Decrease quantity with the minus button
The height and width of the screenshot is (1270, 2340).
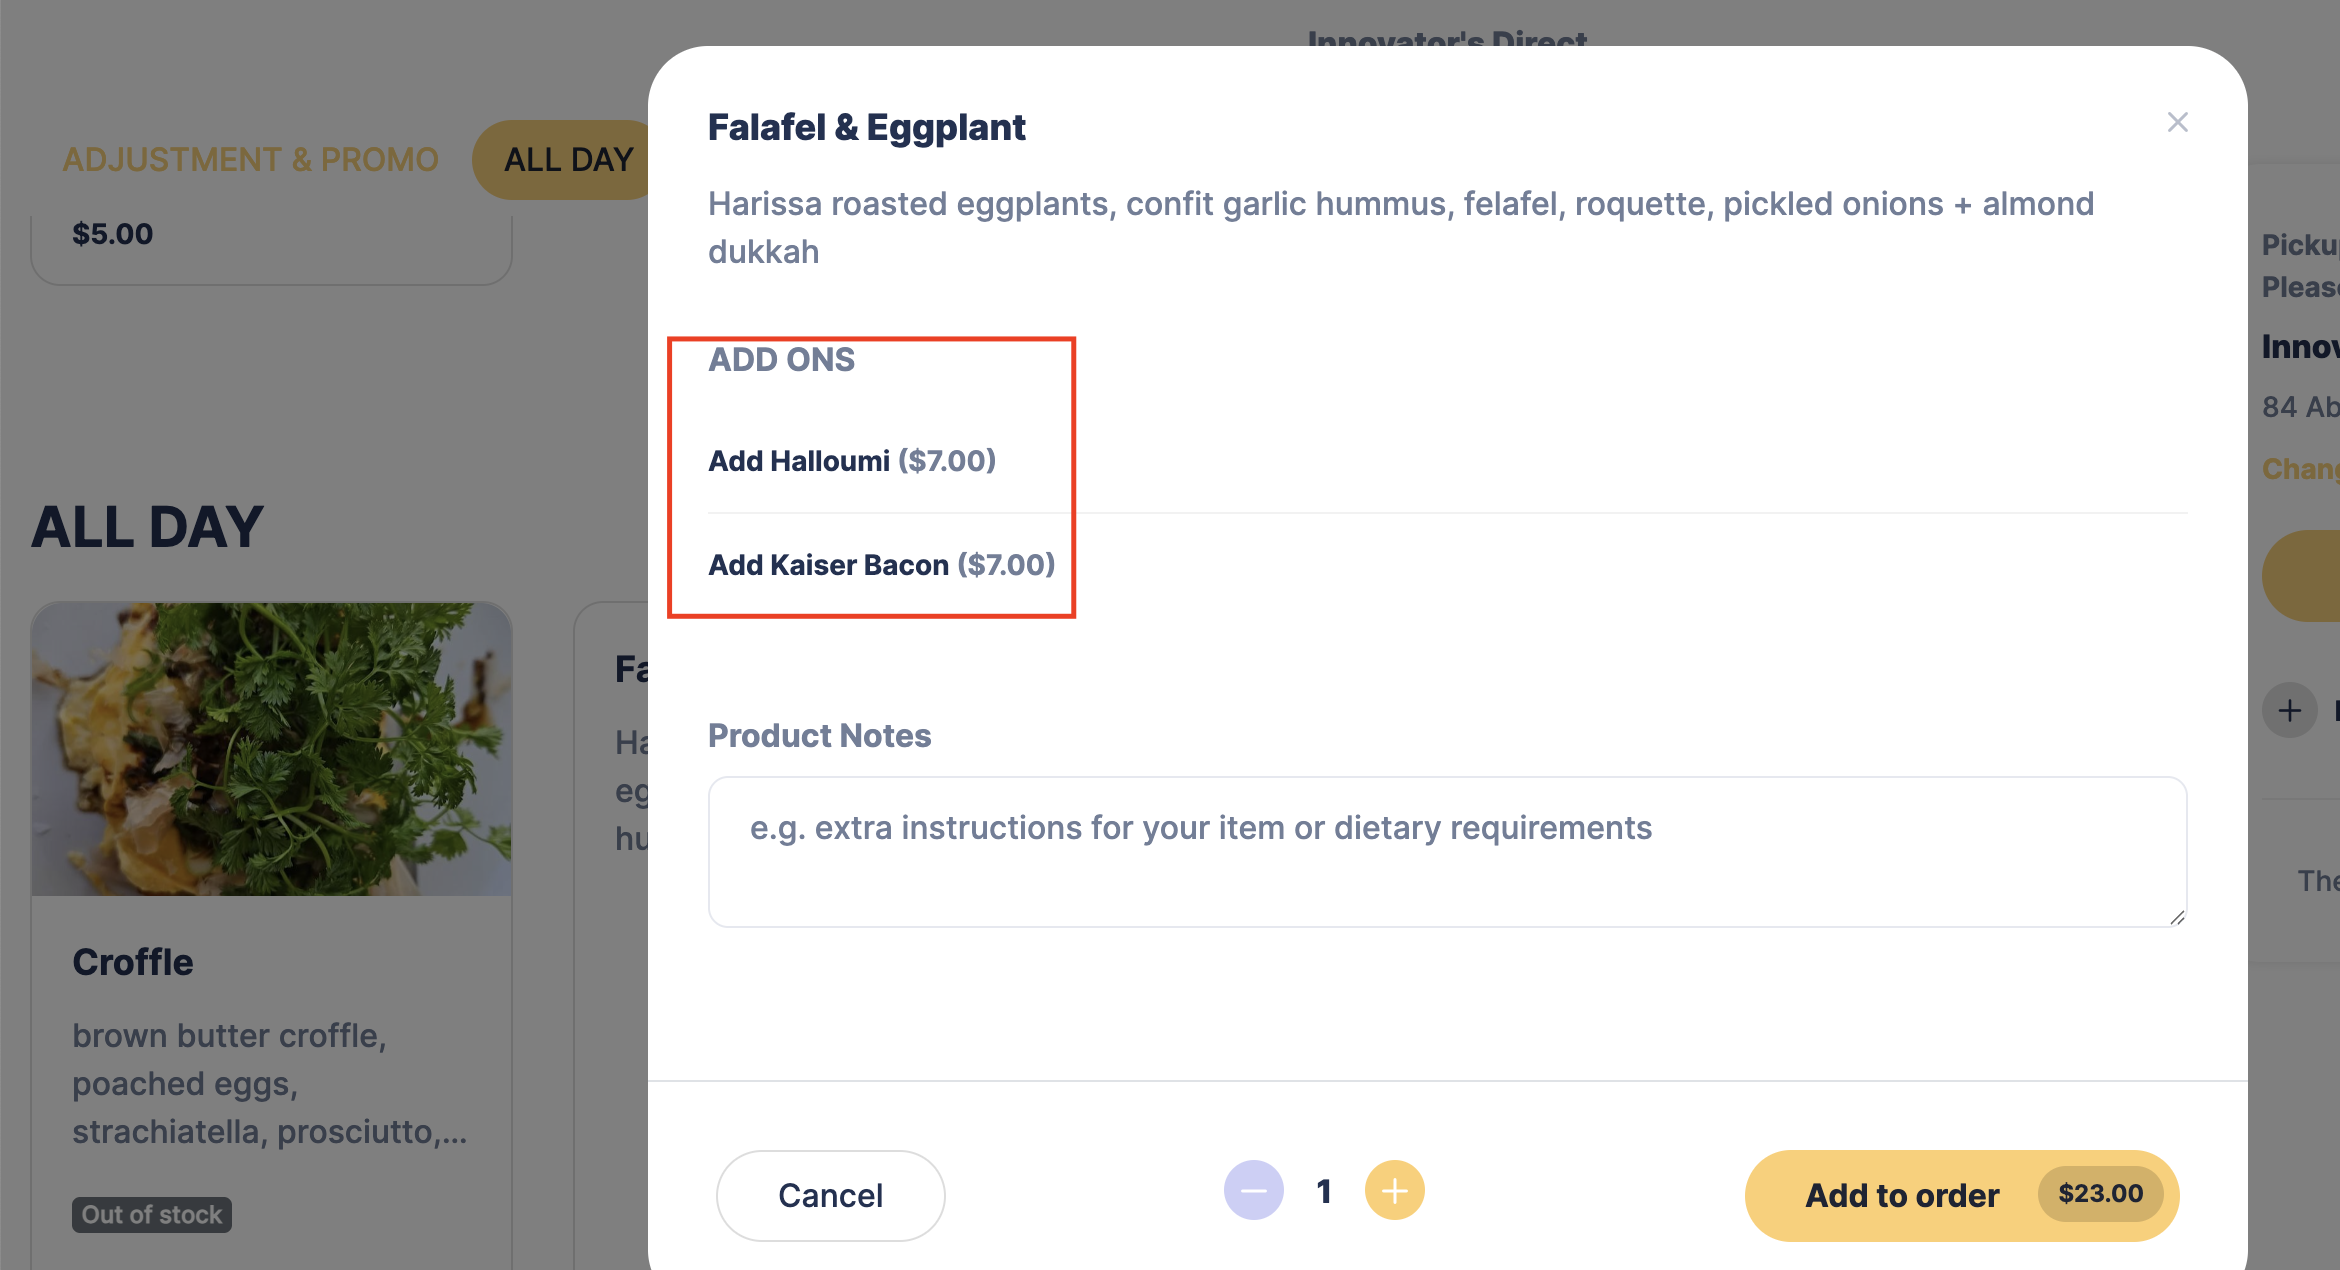tap(1253, 1190)
